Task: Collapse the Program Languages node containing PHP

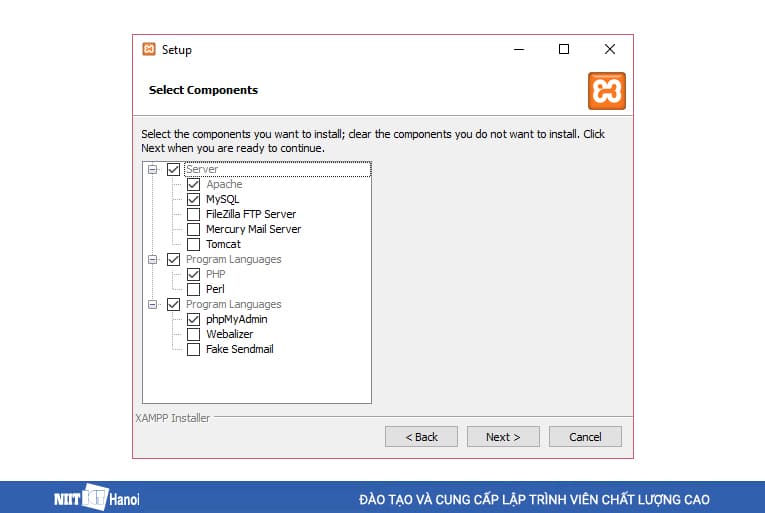Action: (x=153, y=259)
